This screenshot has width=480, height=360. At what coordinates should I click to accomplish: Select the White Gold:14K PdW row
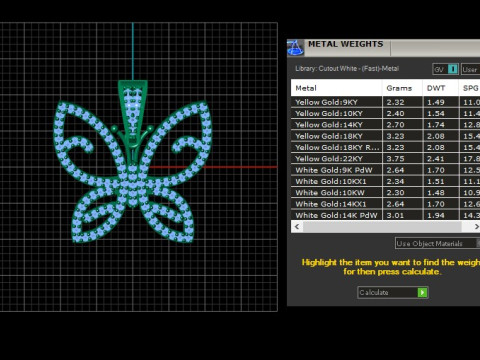click(385, 215)
